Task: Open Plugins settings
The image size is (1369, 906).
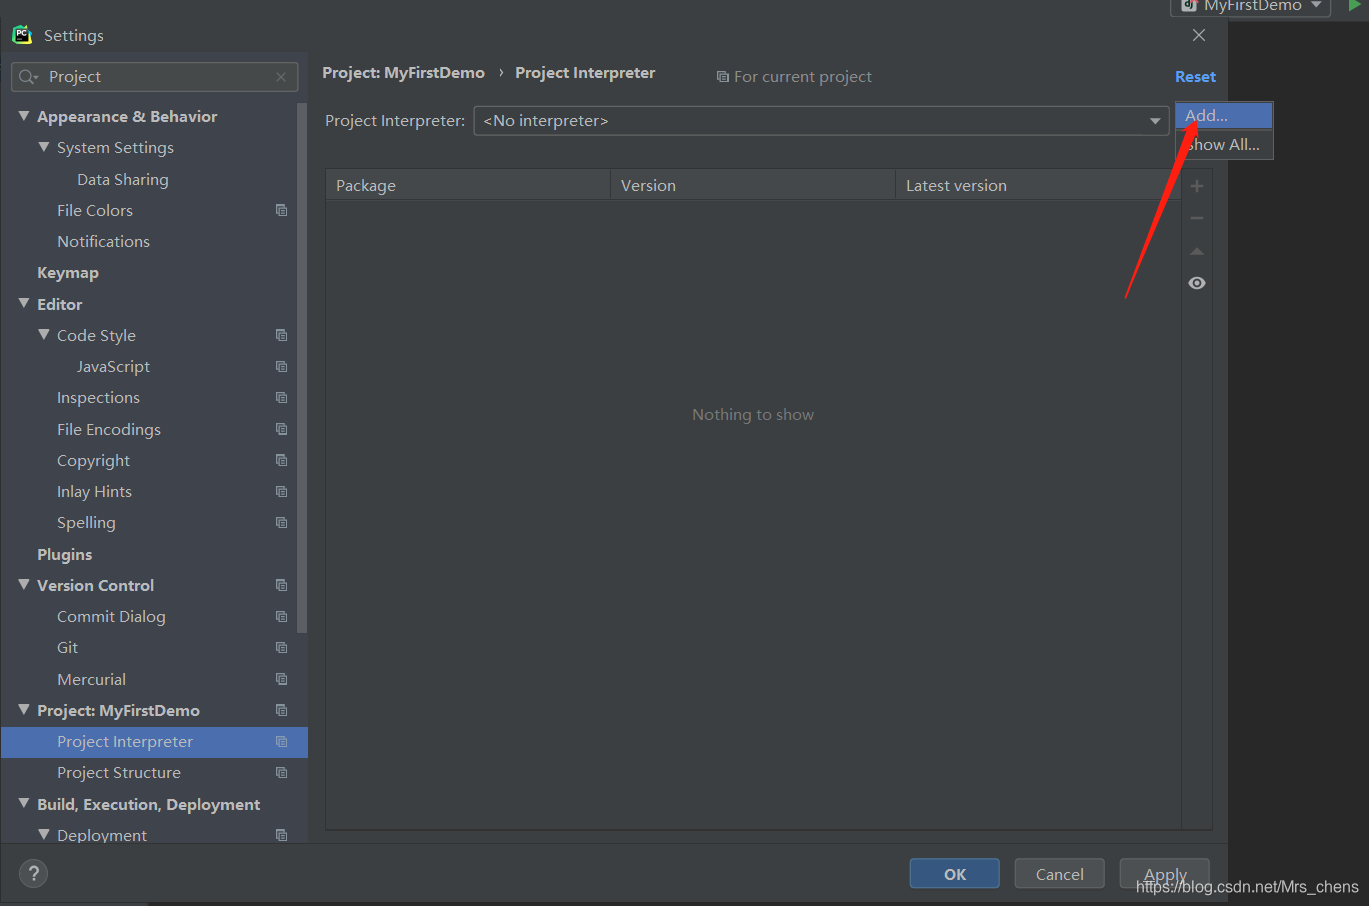Action: [x=65, y=554]
